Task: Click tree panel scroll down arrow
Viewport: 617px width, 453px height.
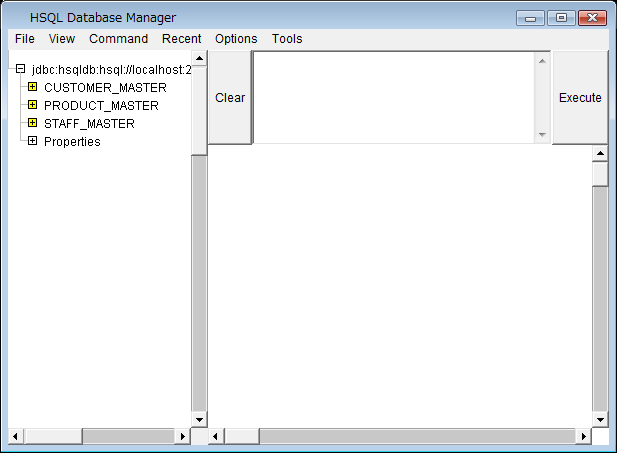Action: 200,420
